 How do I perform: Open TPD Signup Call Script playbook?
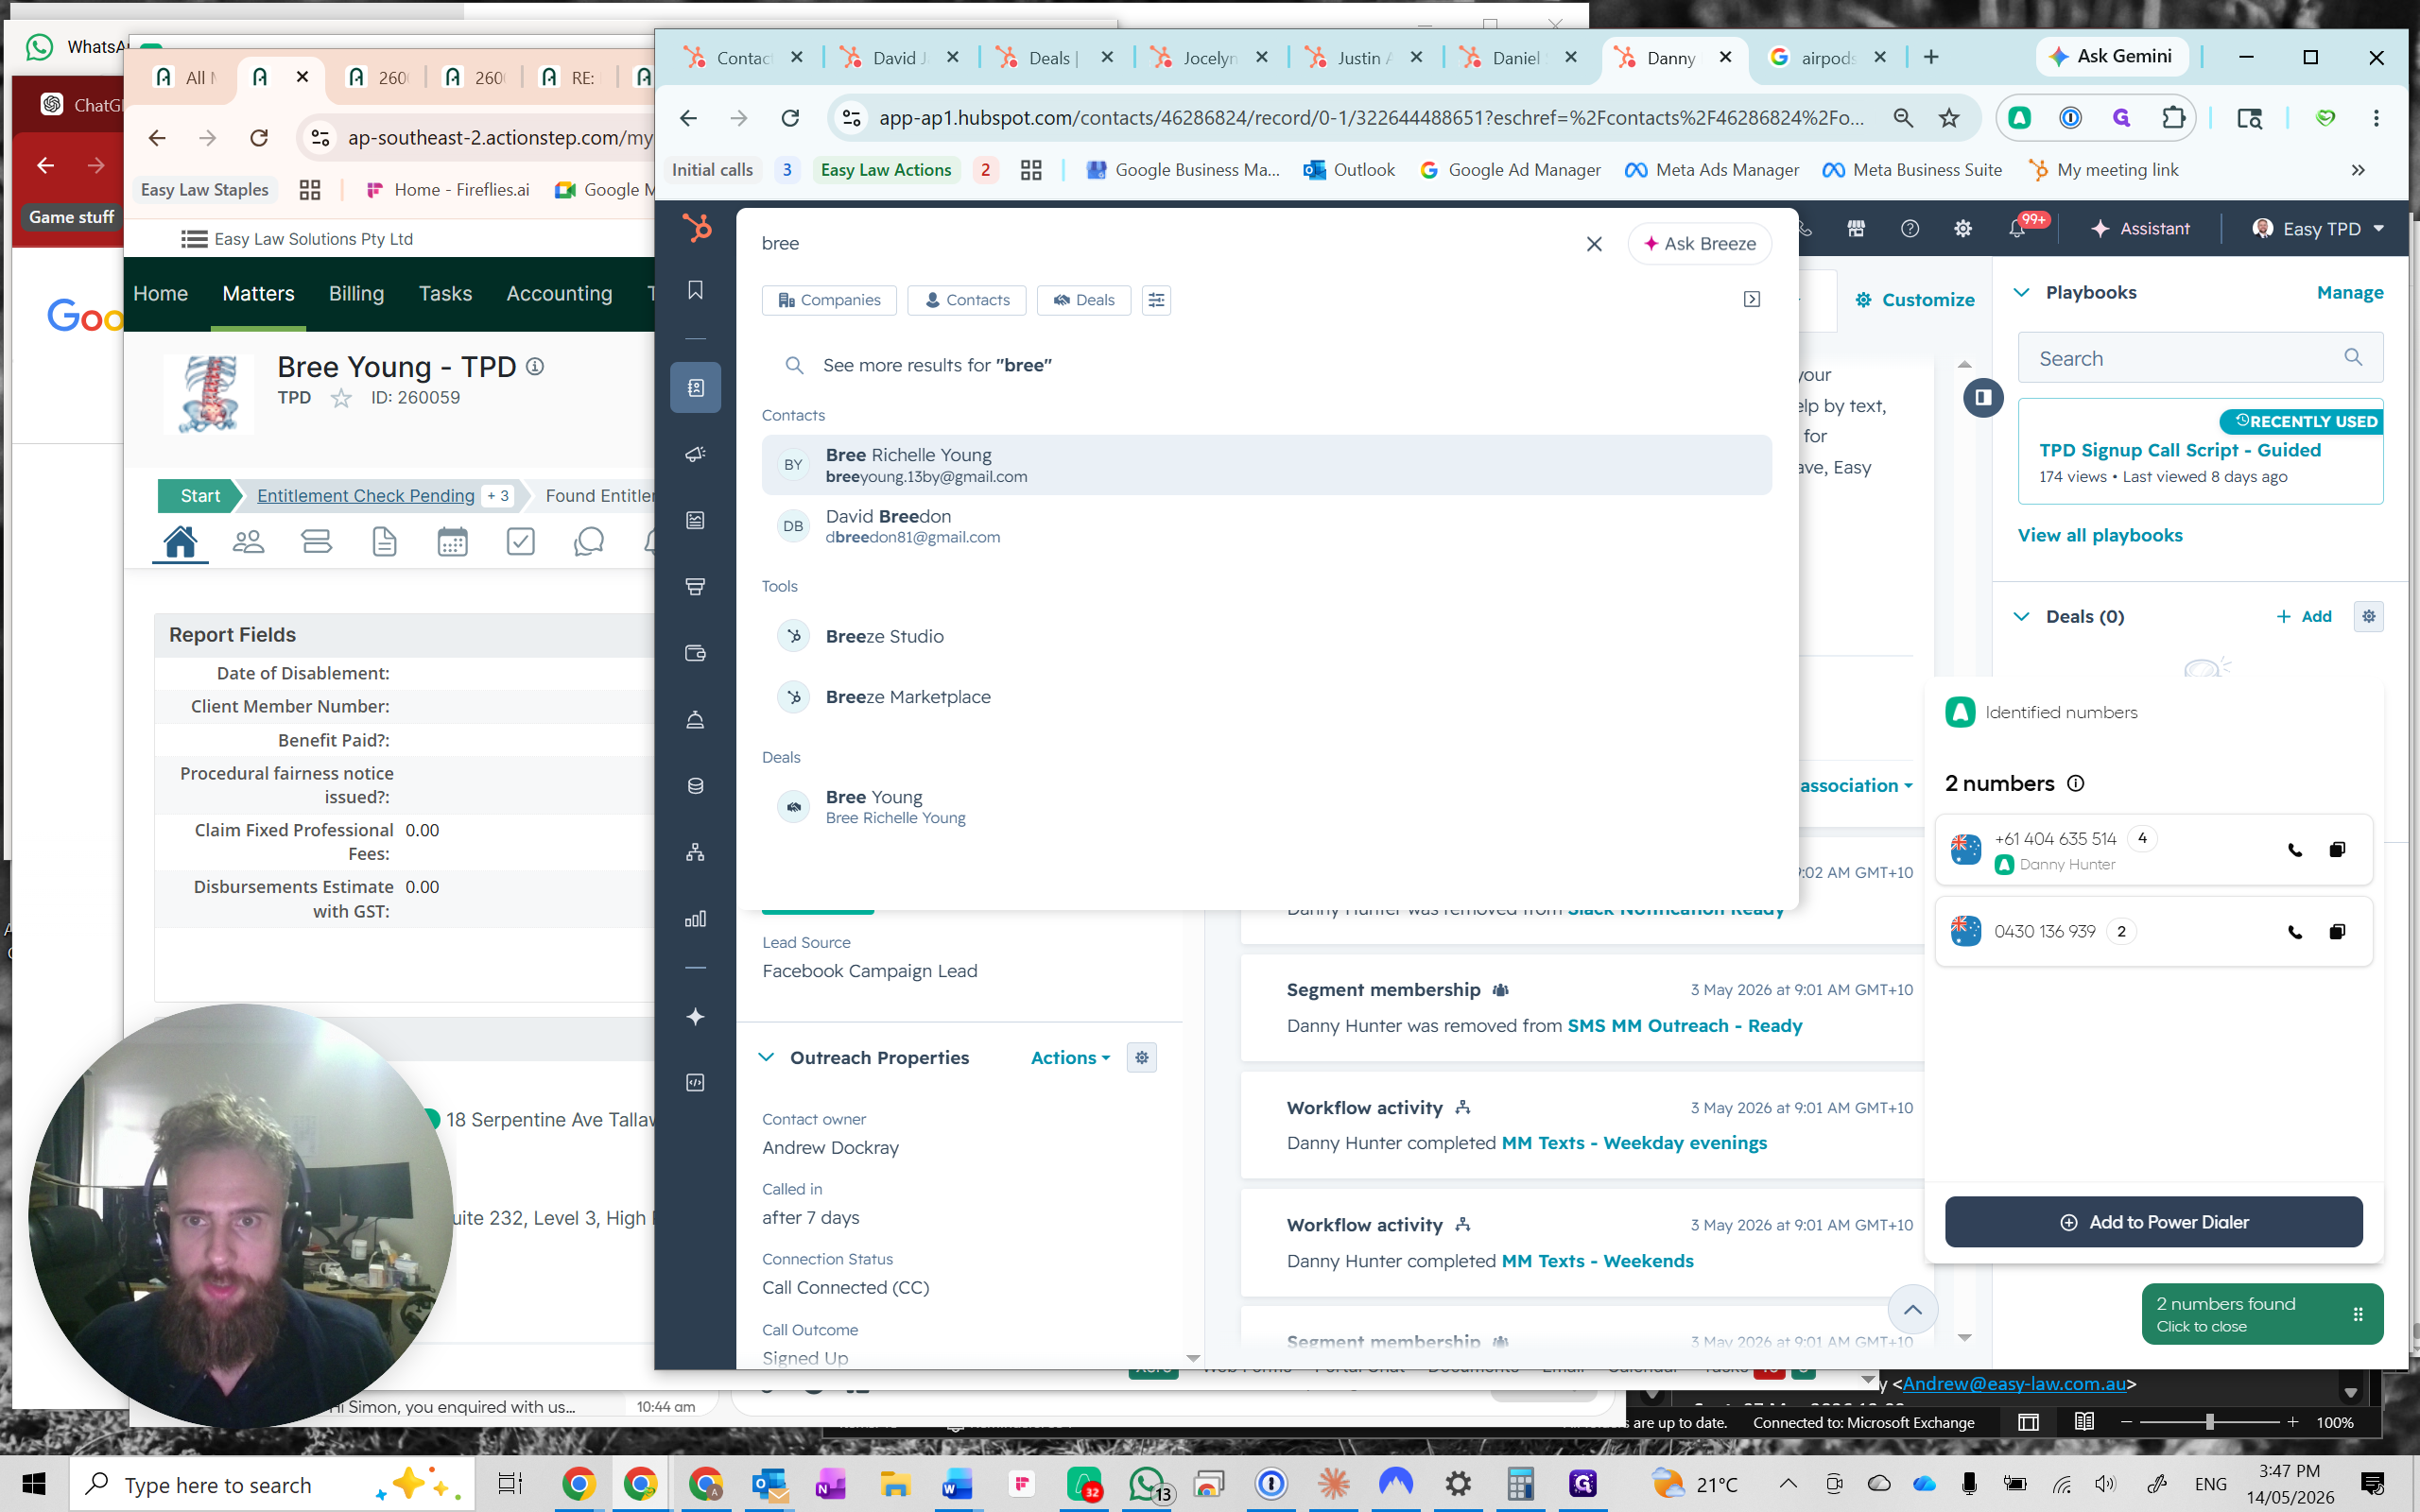[2180, 450]
